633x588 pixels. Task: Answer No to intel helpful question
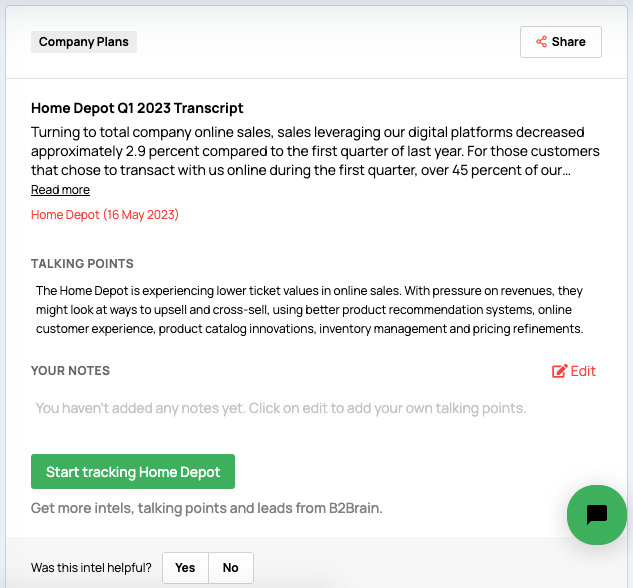pos(231,568)
